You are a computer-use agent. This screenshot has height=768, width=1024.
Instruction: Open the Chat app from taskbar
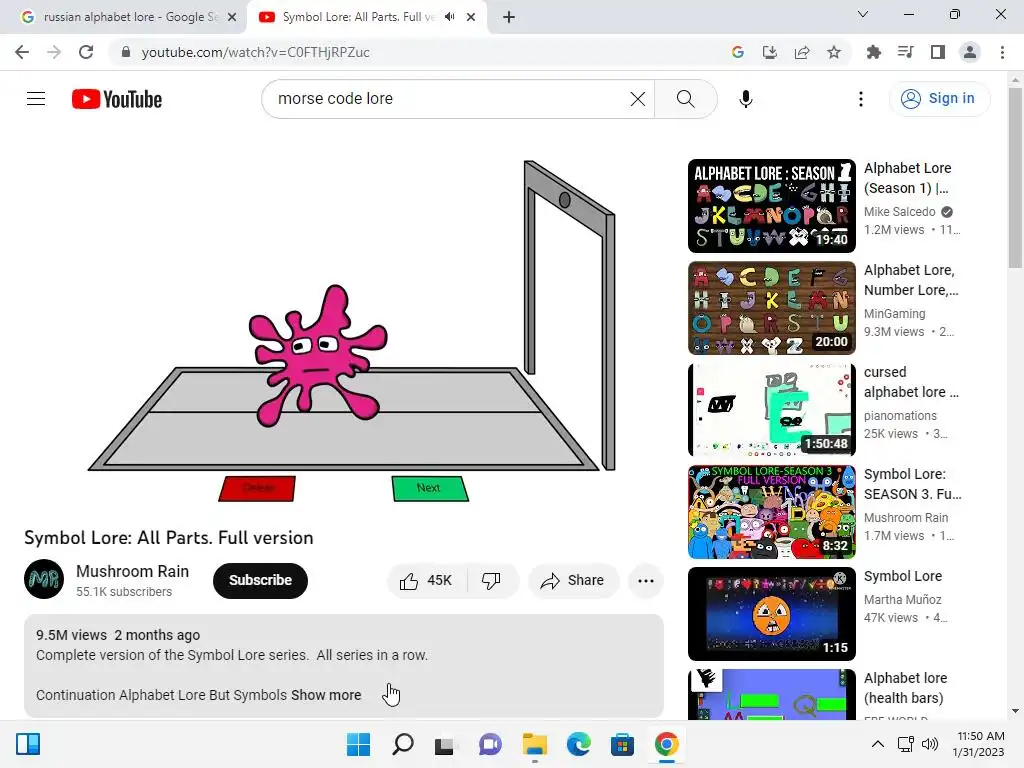coord(490,744)
